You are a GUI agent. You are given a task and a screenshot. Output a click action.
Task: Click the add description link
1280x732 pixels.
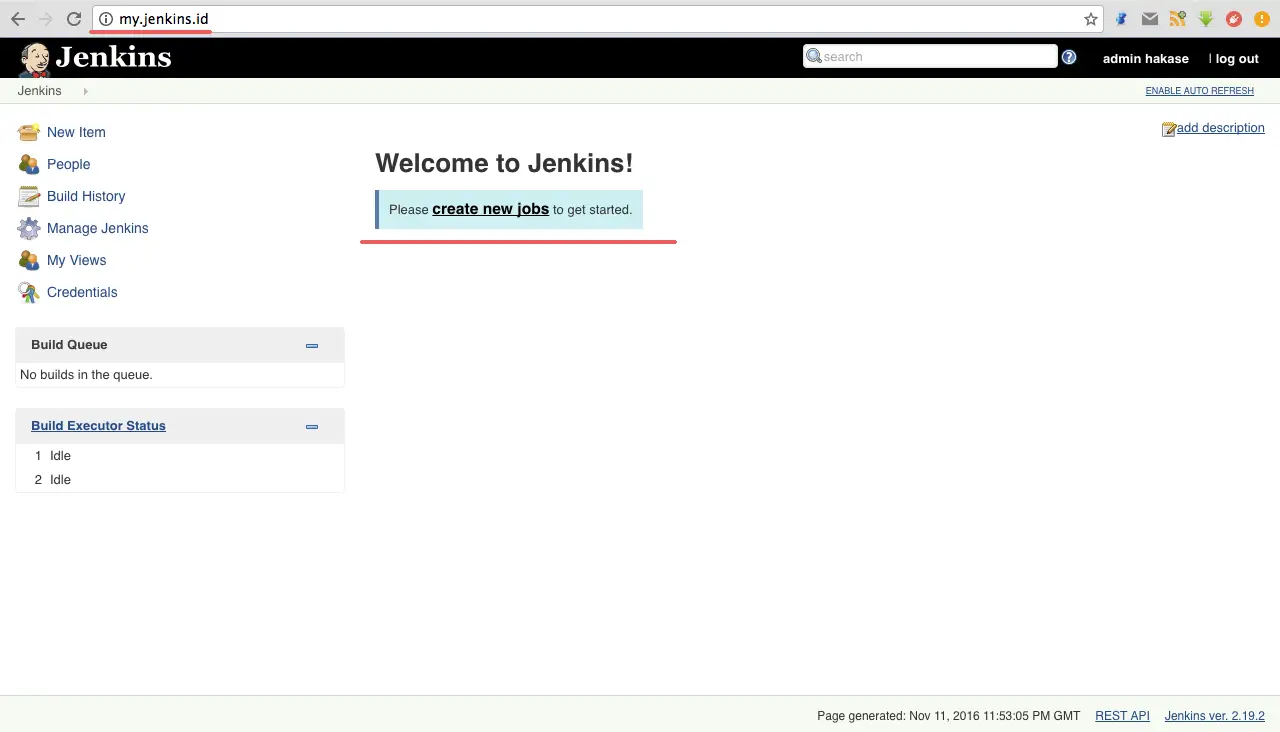1220,128
